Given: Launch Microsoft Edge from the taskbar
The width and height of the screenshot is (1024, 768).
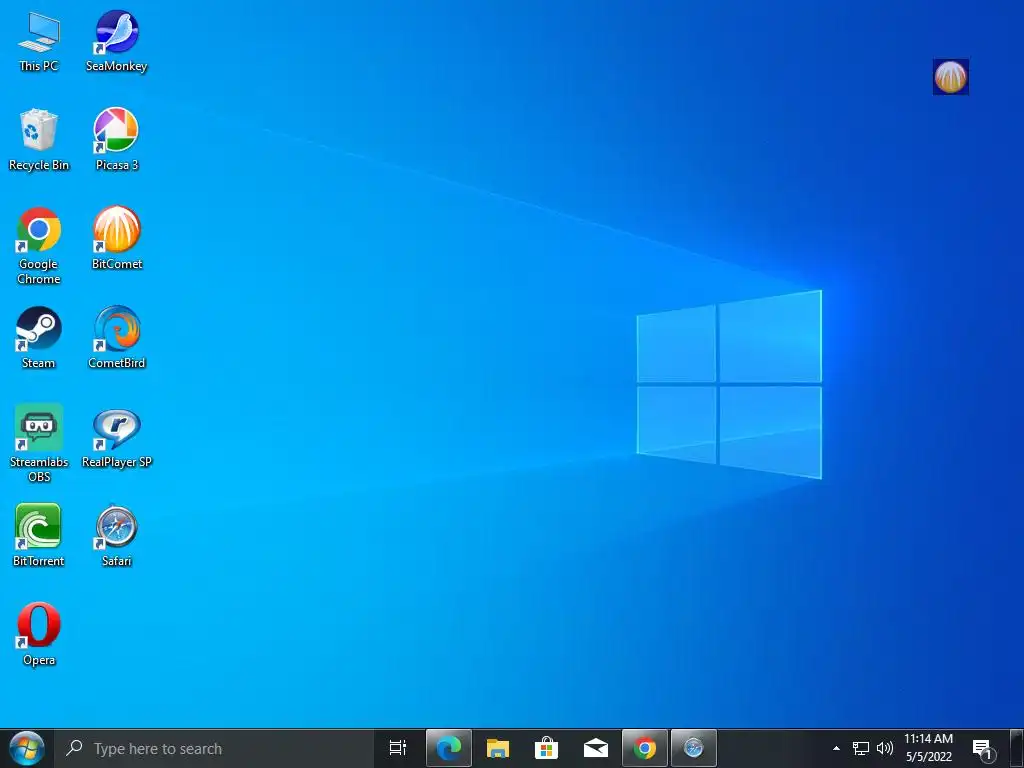Looking at the screenshot, I should tap(449, 748).
